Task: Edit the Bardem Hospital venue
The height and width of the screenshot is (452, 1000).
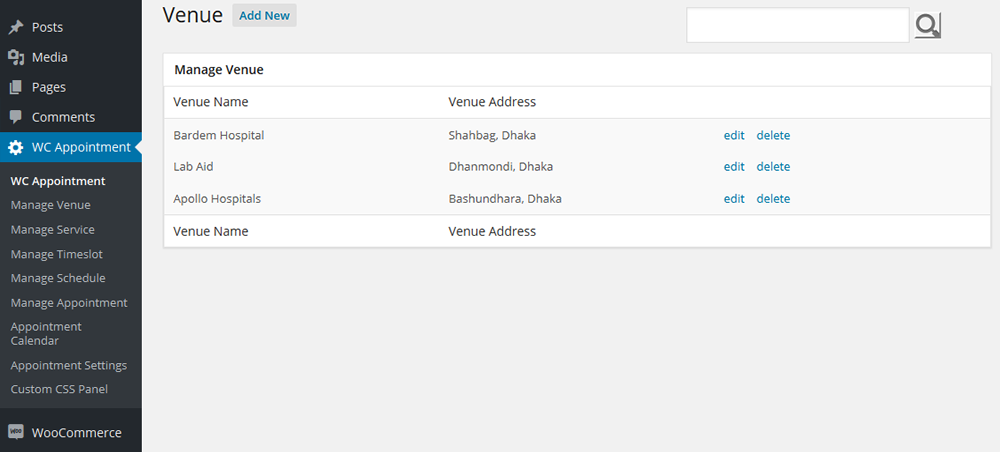Action: (734, 135)
